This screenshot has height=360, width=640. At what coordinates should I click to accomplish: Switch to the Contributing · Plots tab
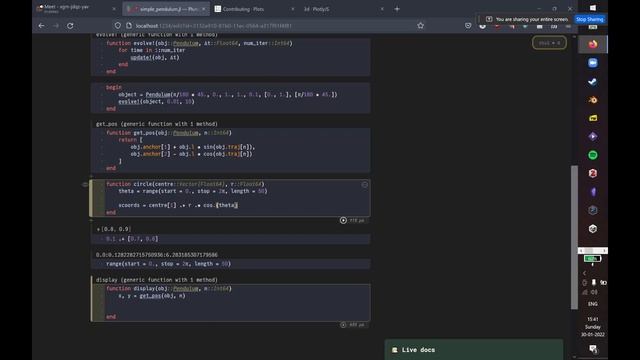click(253, 9)
